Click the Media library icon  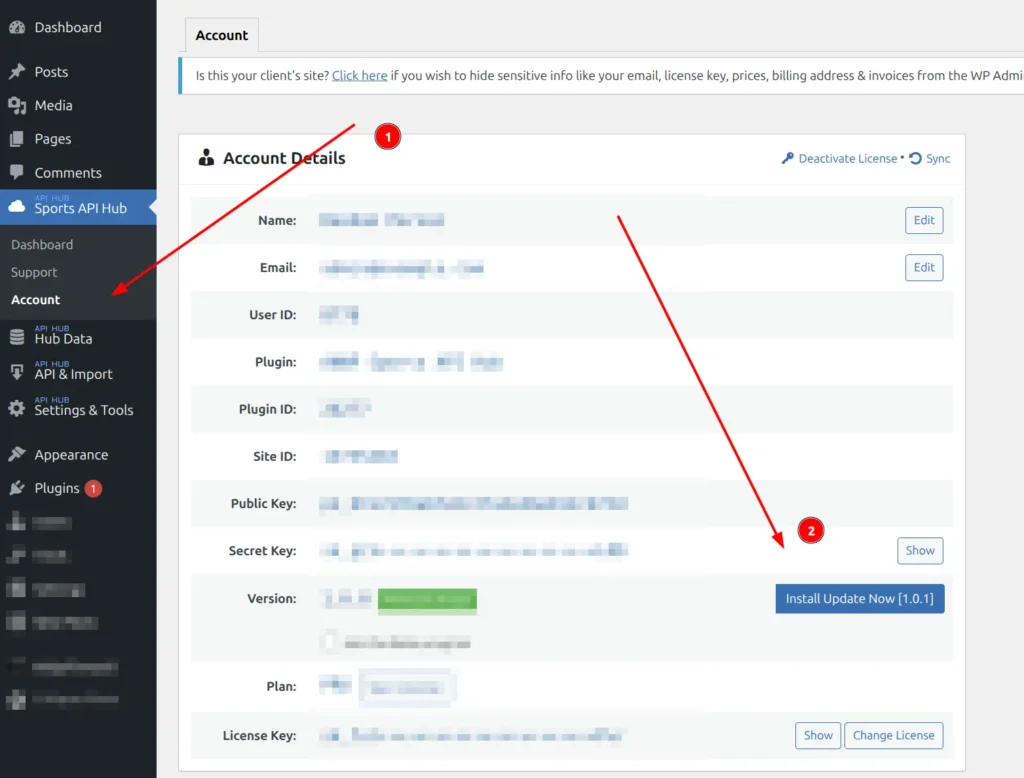point(17,105)
